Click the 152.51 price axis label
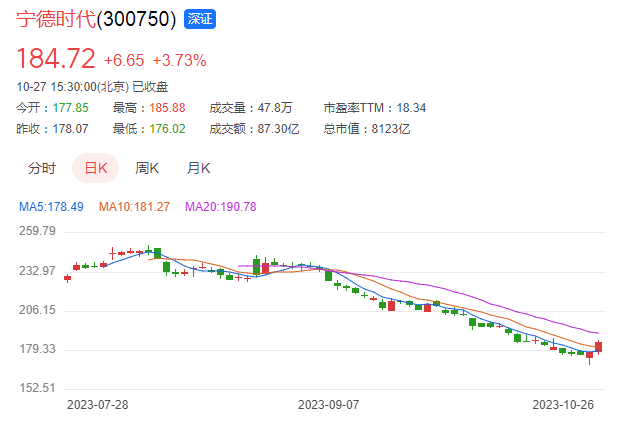The height and width of the screenshot is (424, 623). [37, 387]
